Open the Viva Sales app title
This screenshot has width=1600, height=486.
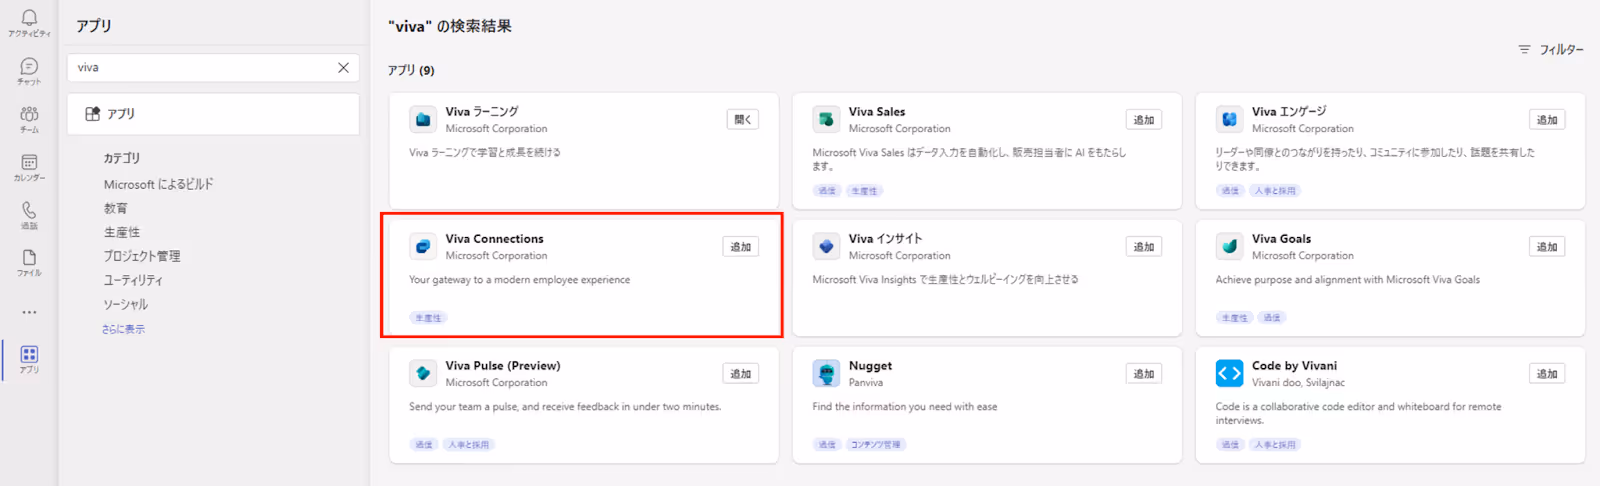click(x=877, y=112)
